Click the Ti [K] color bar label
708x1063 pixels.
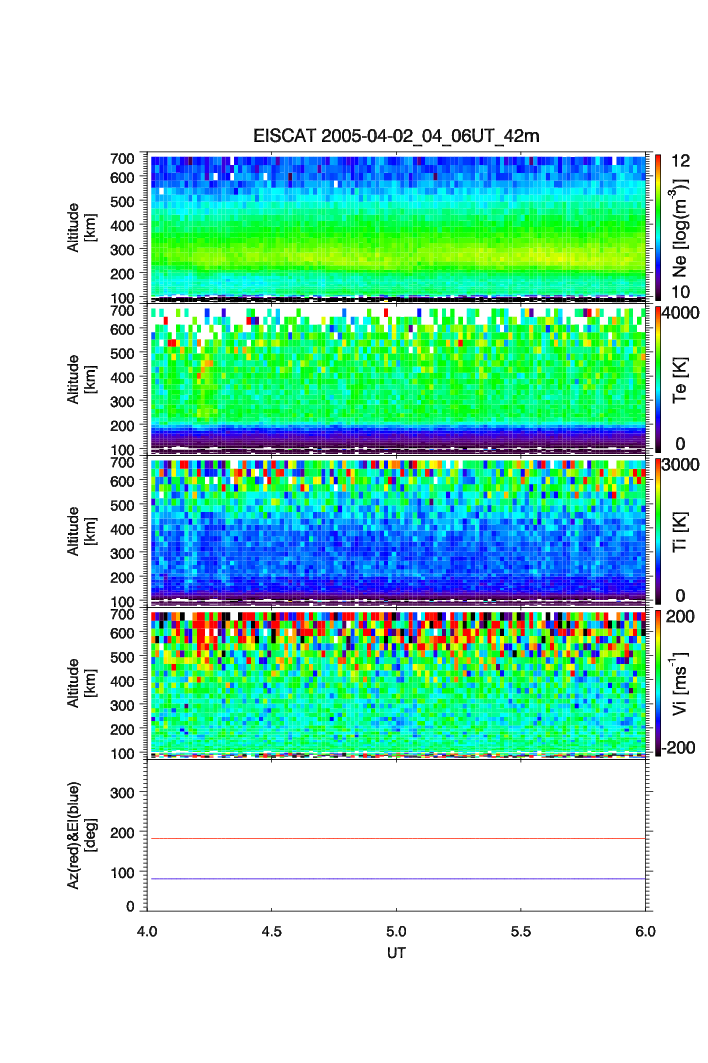coord(681,530)
